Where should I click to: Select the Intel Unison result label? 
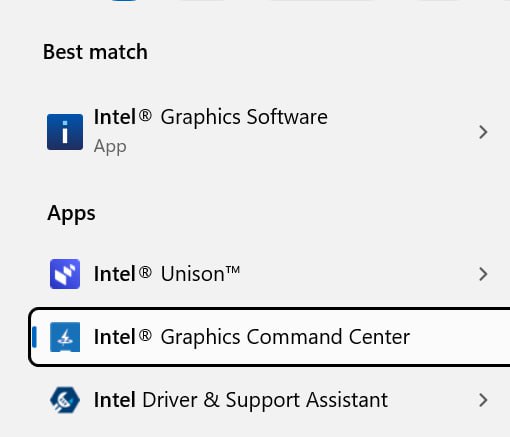[x=167, y=274]
